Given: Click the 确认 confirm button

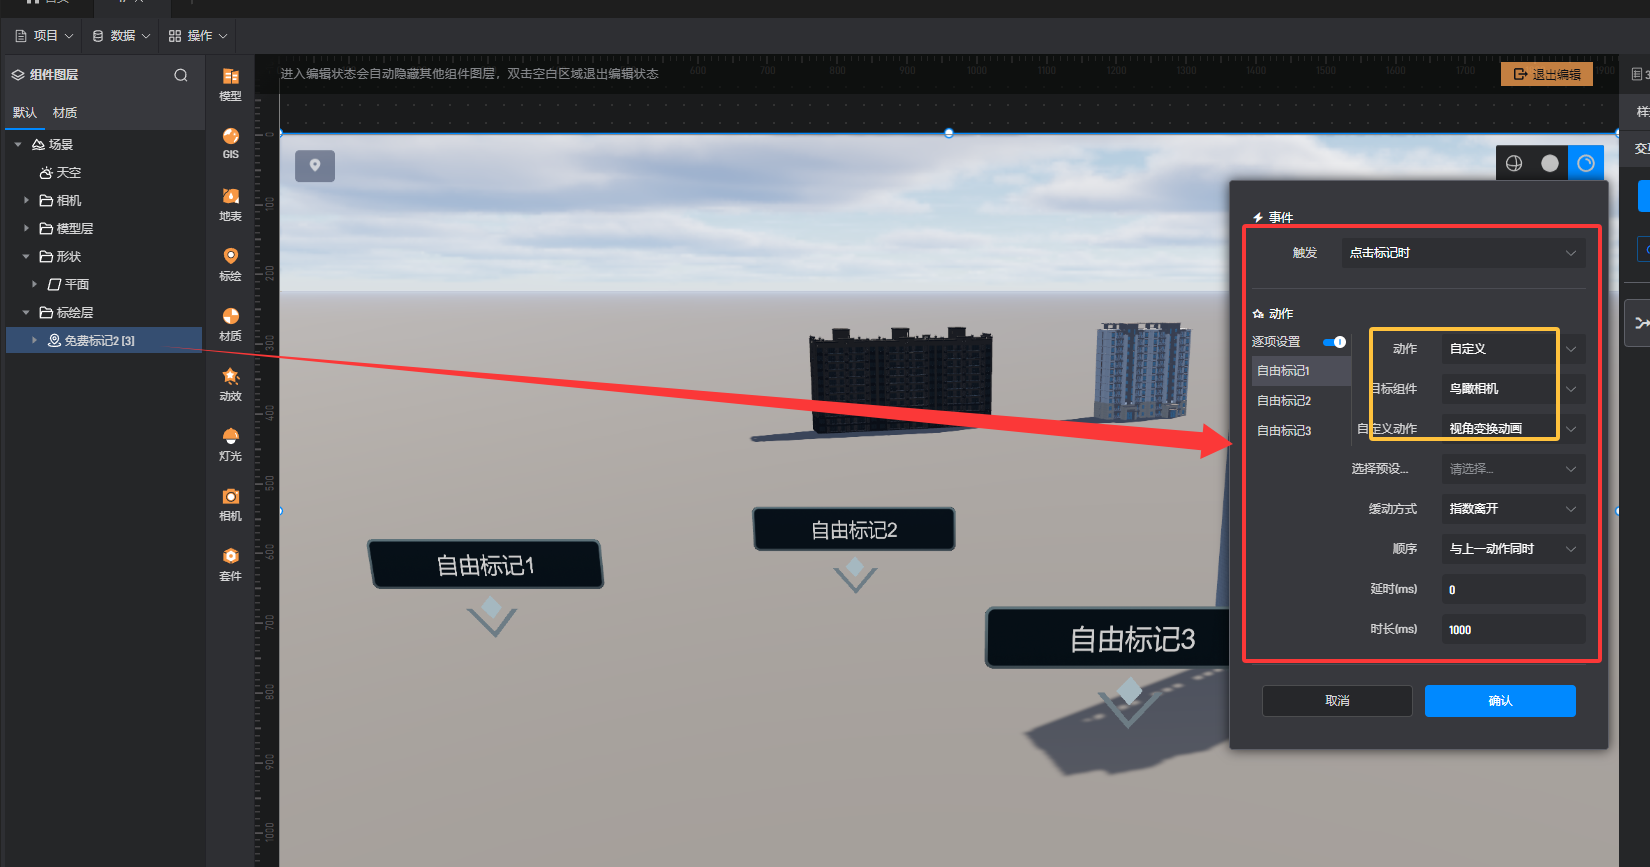Looking at the screenshot, I should pyautogui.click(x=1500, y=701).
